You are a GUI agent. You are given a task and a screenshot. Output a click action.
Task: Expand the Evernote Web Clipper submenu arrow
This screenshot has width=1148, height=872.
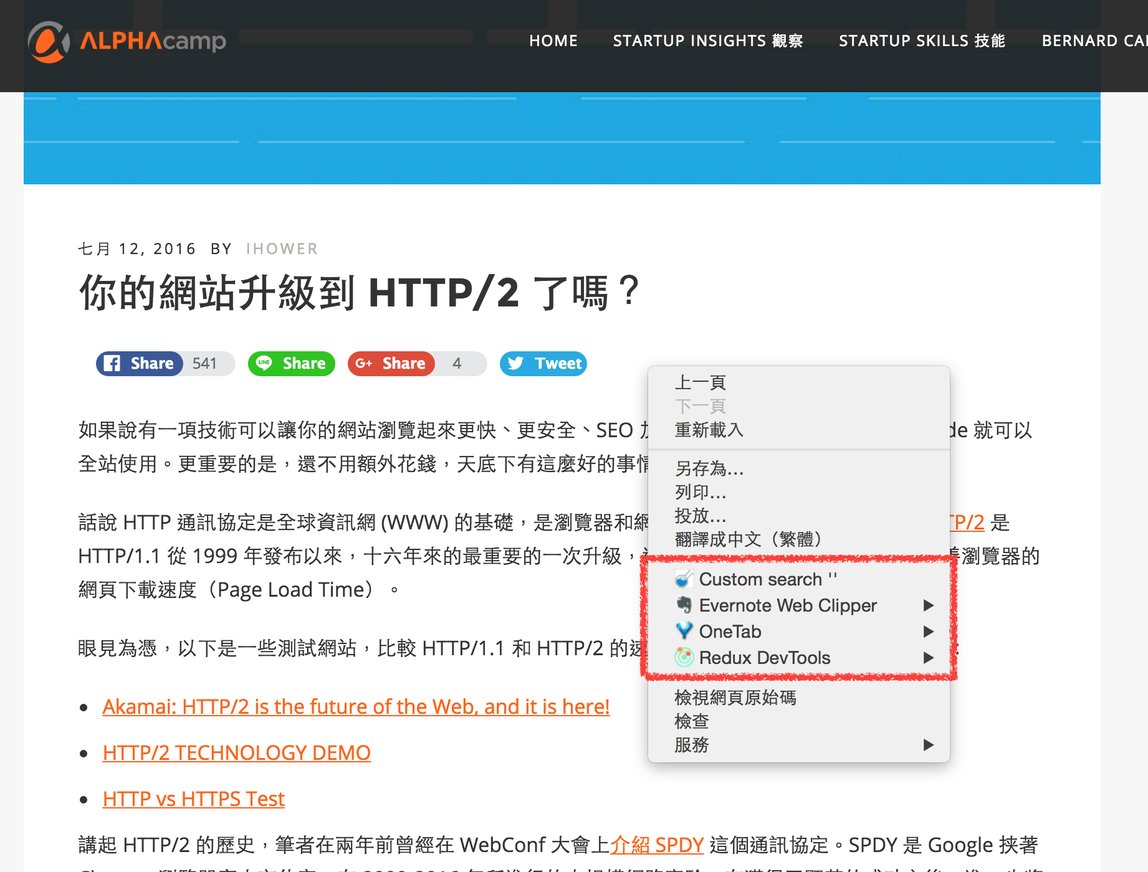928,606
